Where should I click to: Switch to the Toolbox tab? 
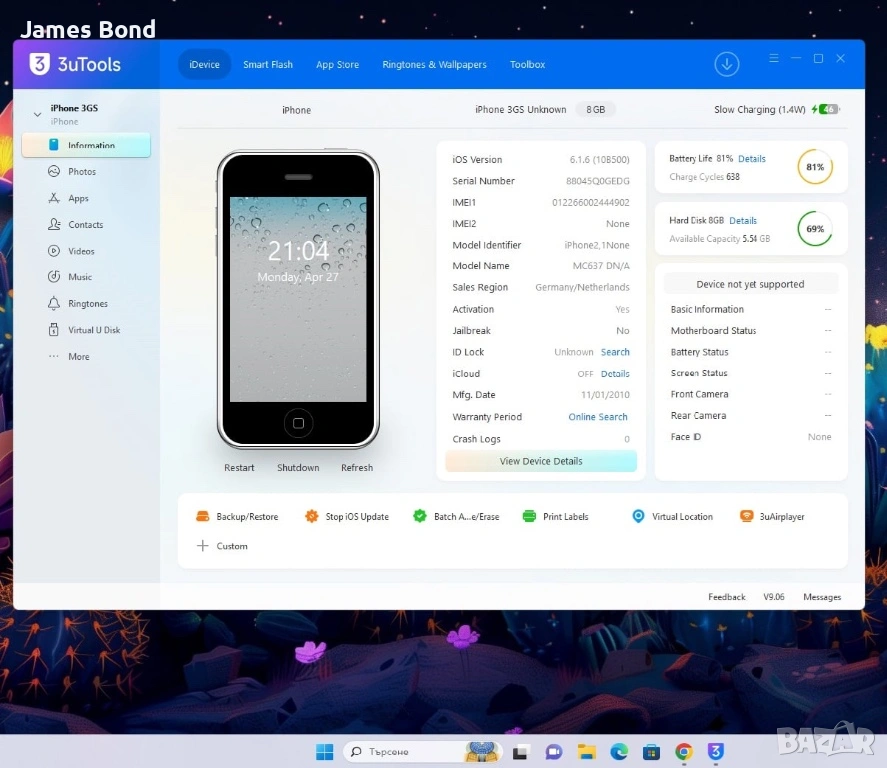coord(527,65)
